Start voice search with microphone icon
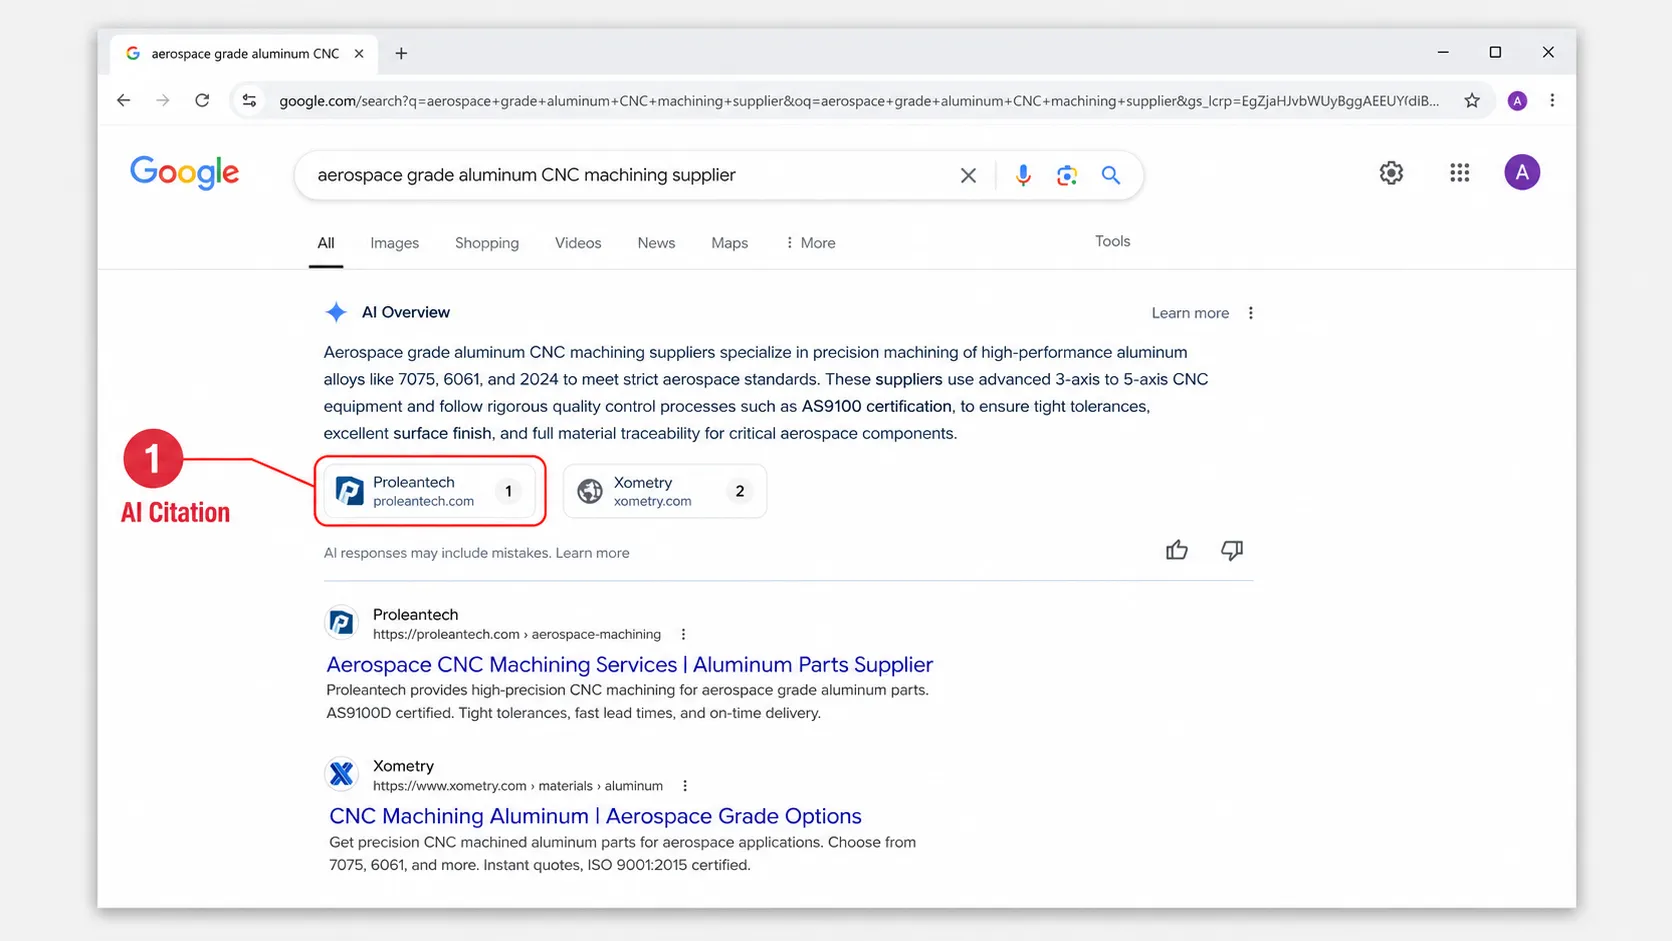 tap(1023, 175)
